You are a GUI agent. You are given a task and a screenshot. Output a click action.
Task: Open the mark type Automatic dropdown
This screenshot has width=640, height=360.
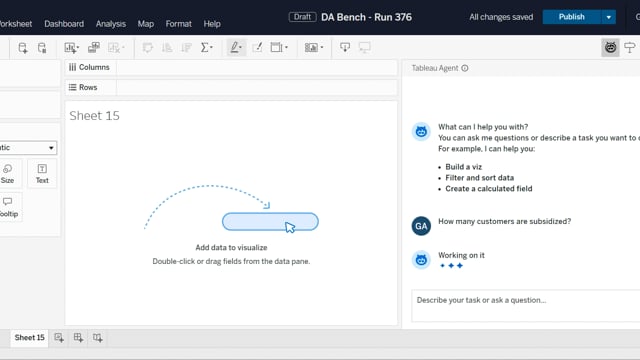tap(28, 148)
